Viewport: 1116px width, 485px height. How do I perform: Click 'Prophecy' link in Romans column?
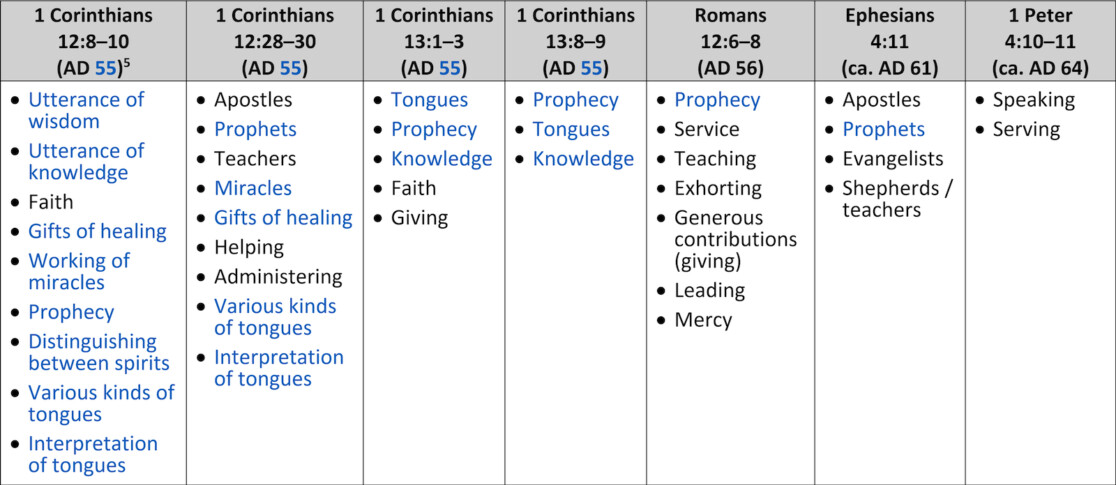point(717,100)
